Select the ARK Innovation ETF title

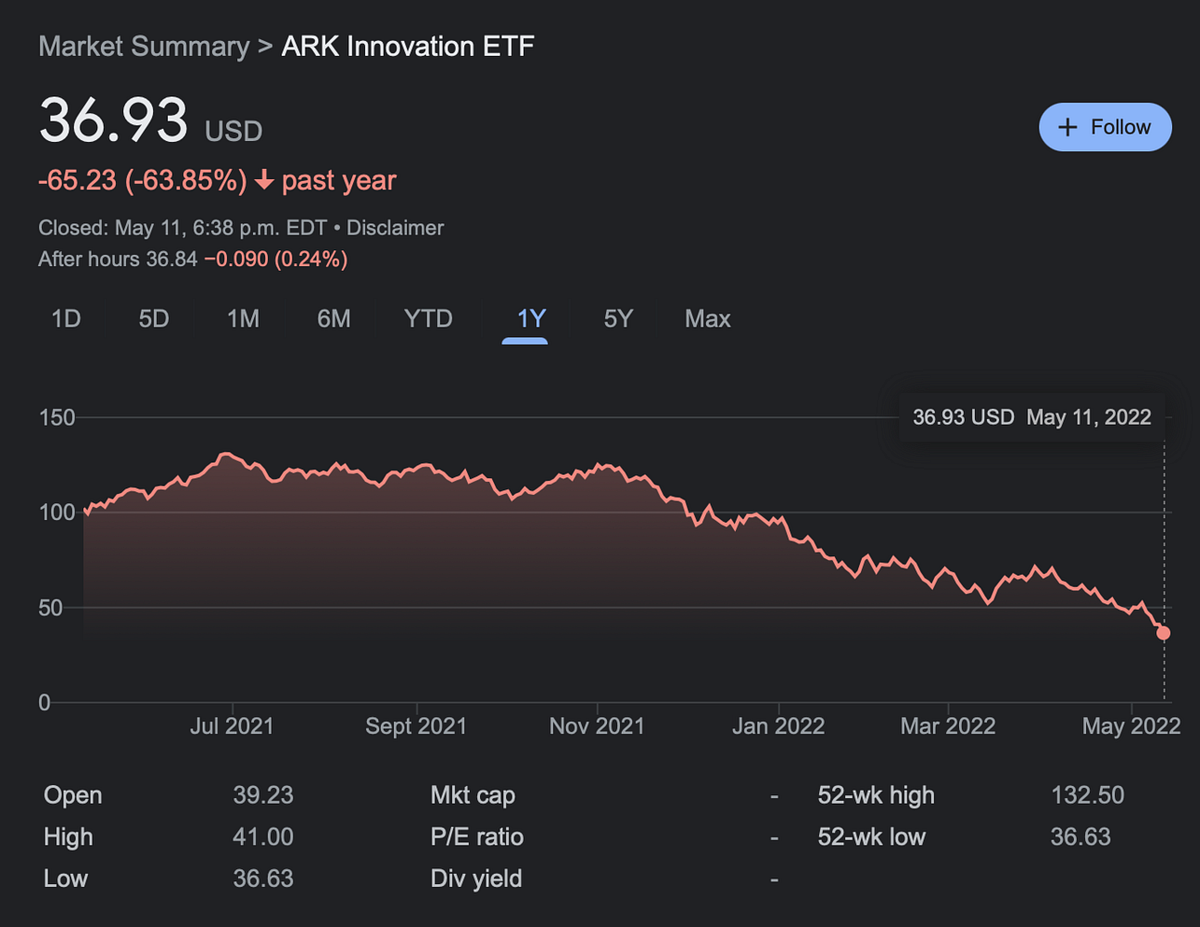click(407, 46)
